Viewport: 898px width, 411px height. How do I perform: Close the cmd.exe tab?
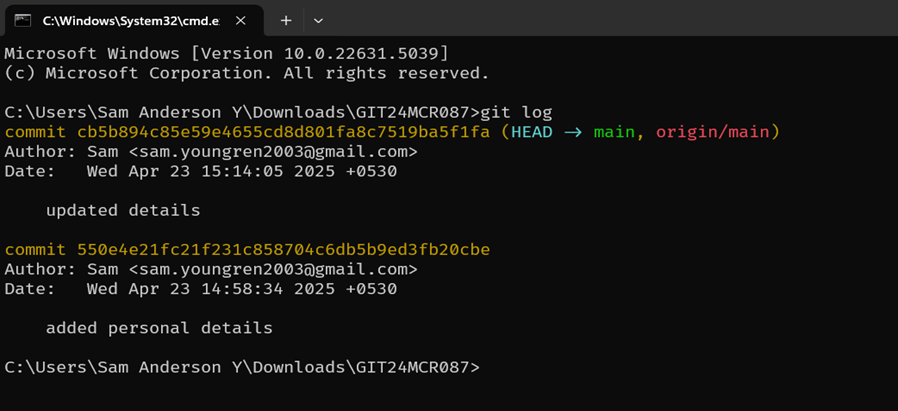[x=241, y=21]
